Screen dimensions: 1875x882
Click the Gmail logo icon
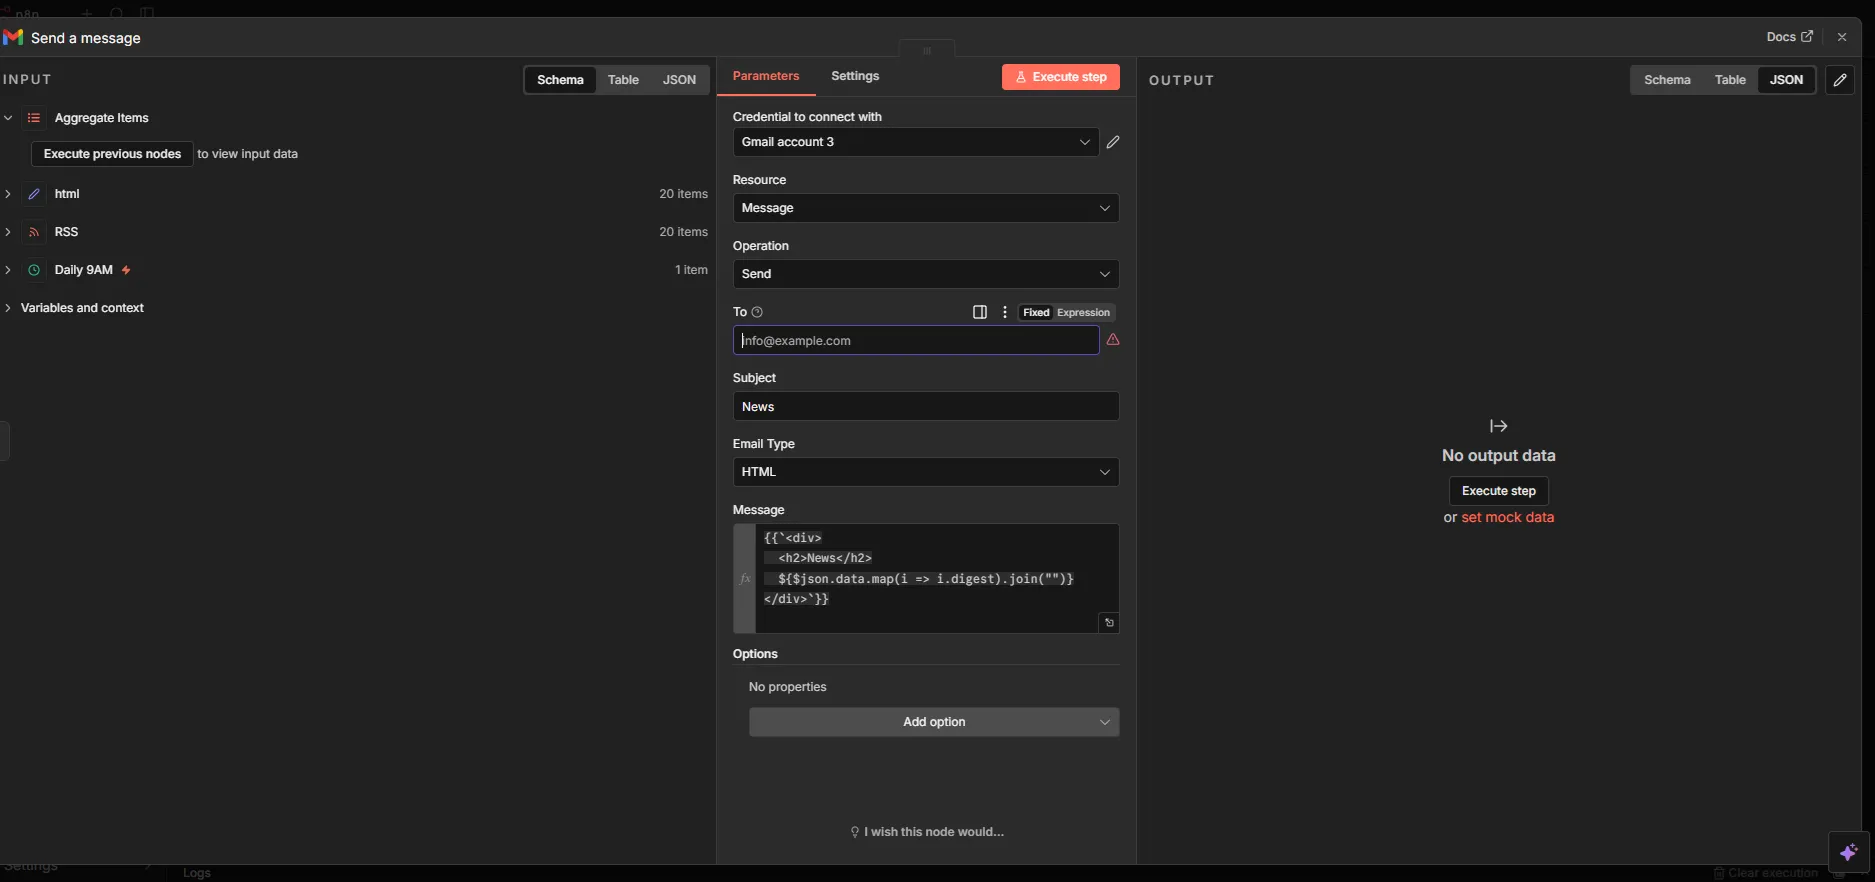13,37
